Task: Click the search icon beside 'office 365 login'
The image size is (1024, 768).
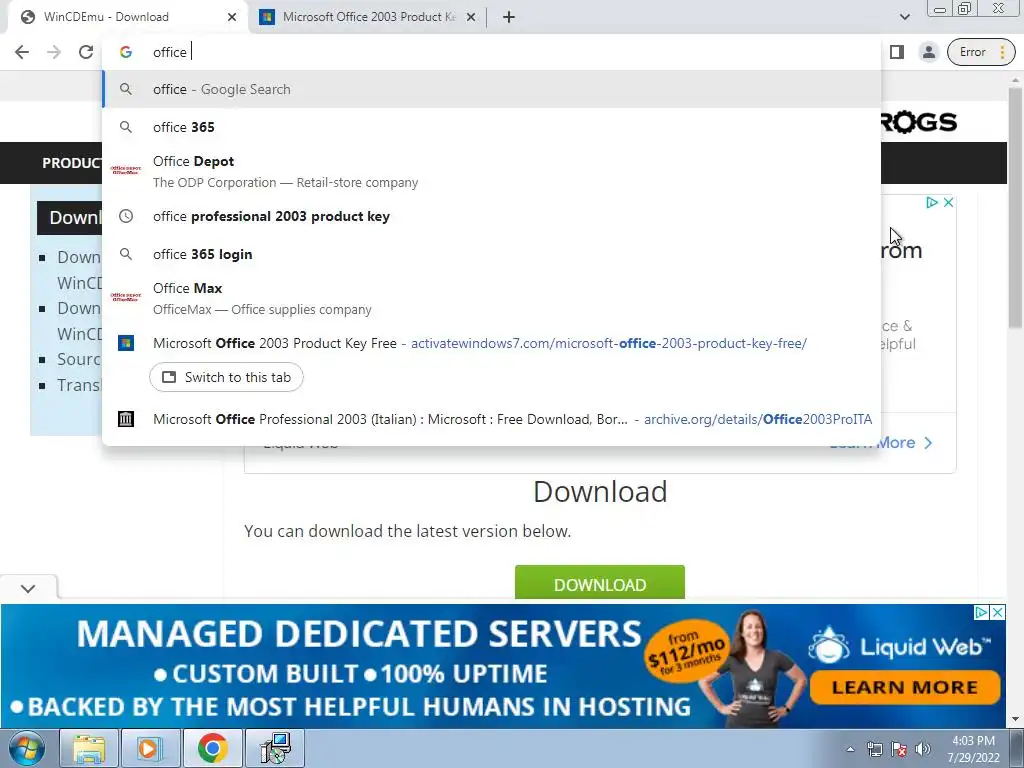Action: (126, 254)
